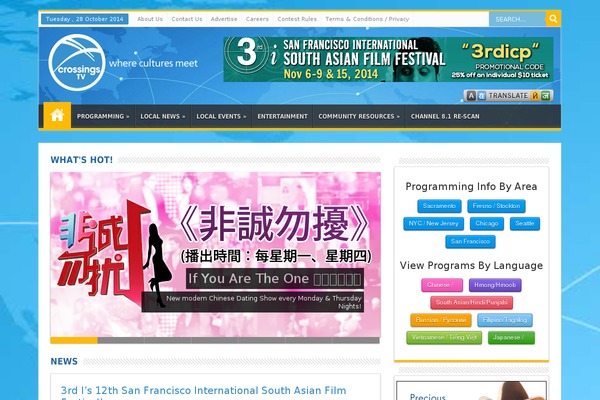
Task: Select Sacramento programming area
Action: 439,206
